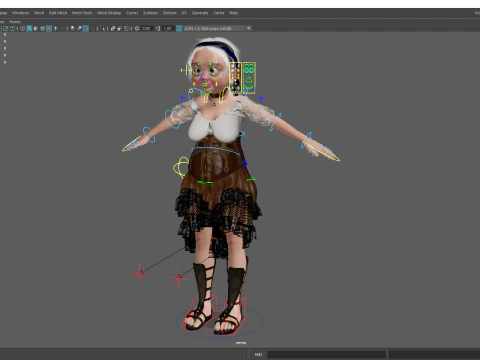Toggle Motion Blur icon

pos(79,28)
